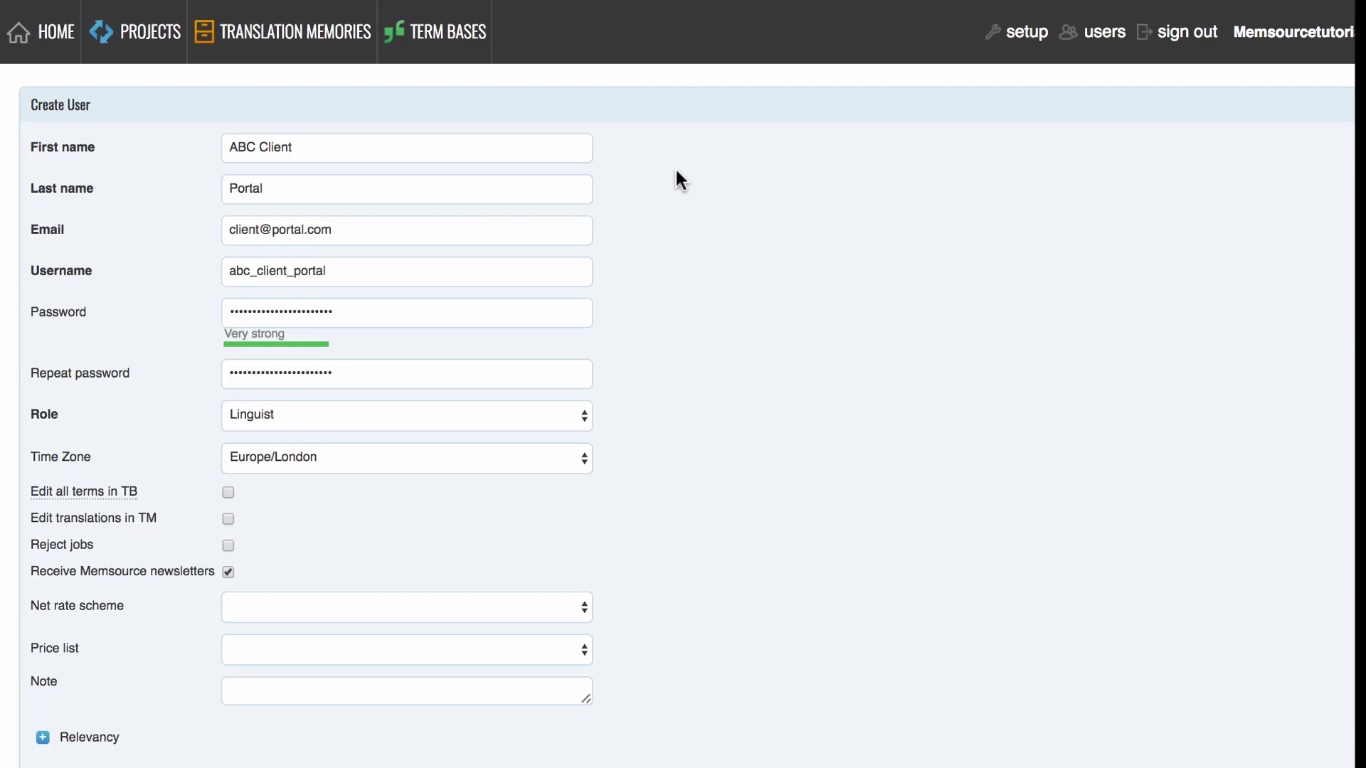Screen dimensions: 1366x768
Task: Click the Translation Memories cabinet icon
Action: tap(204, 32)
